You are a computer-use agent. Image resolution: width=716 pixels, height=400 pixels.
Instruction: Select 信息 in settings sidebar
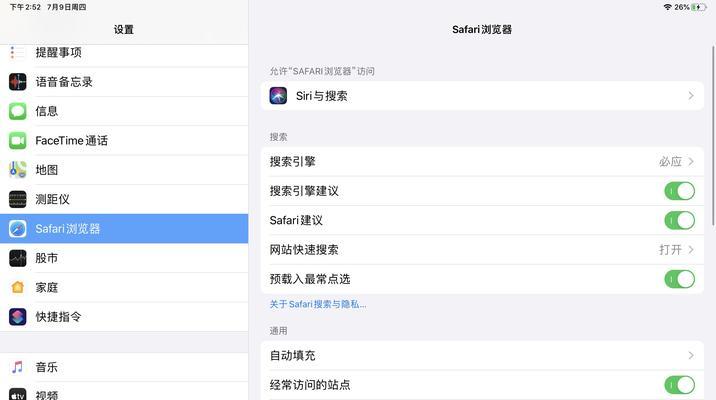point(124,111)
